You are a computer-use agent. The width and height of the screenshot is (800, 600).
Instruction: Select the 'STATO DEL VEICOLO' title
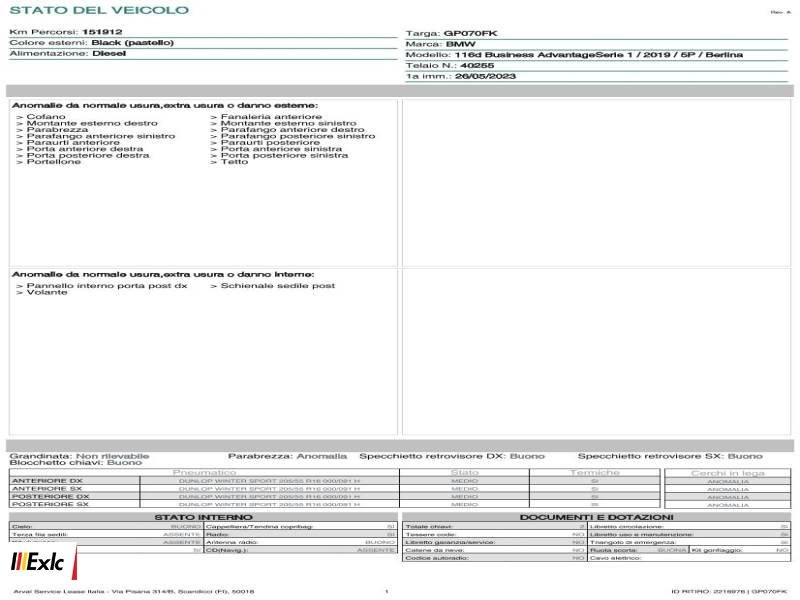tap(99, 10)
